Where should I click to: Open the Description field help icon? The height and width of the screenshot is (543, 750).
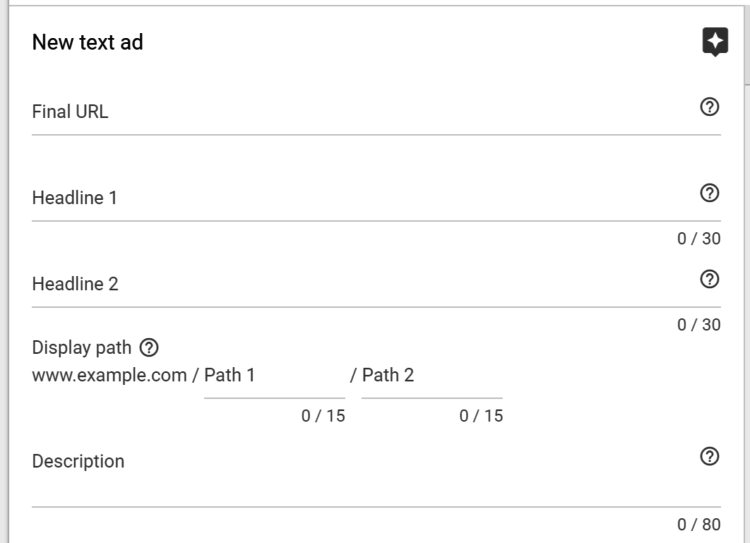pos(710,456)
